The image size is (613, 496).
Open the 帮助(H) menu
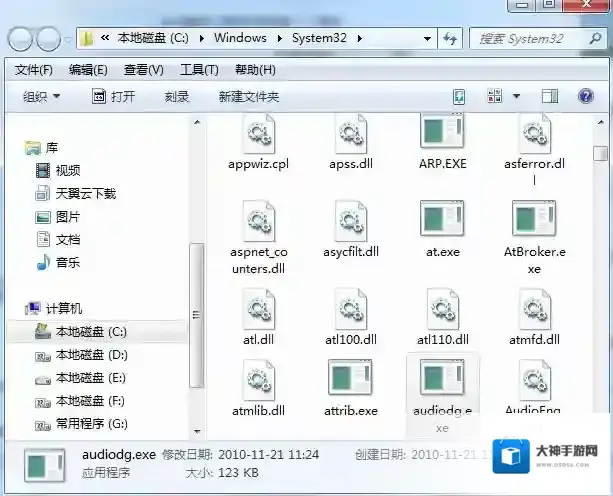pos(255,70)
